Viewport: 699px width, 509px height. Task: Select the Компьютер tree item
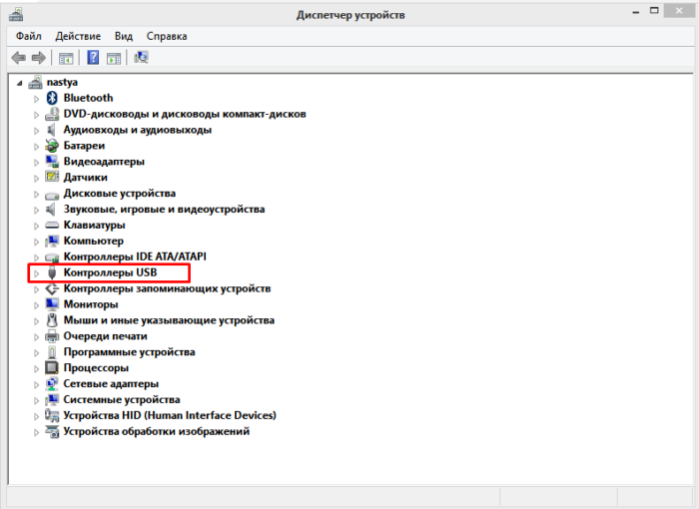pyautogui.click(x=94, y=241)
